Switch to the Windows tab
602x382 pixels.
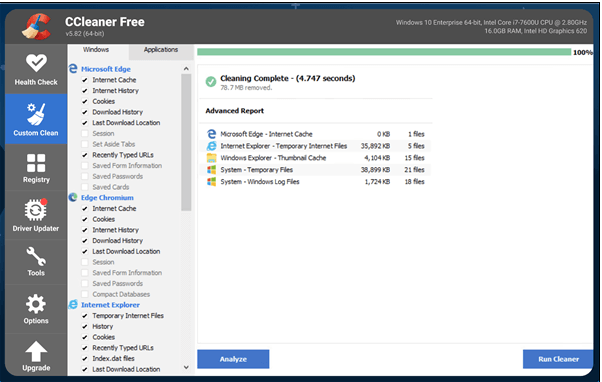[96, 50]
